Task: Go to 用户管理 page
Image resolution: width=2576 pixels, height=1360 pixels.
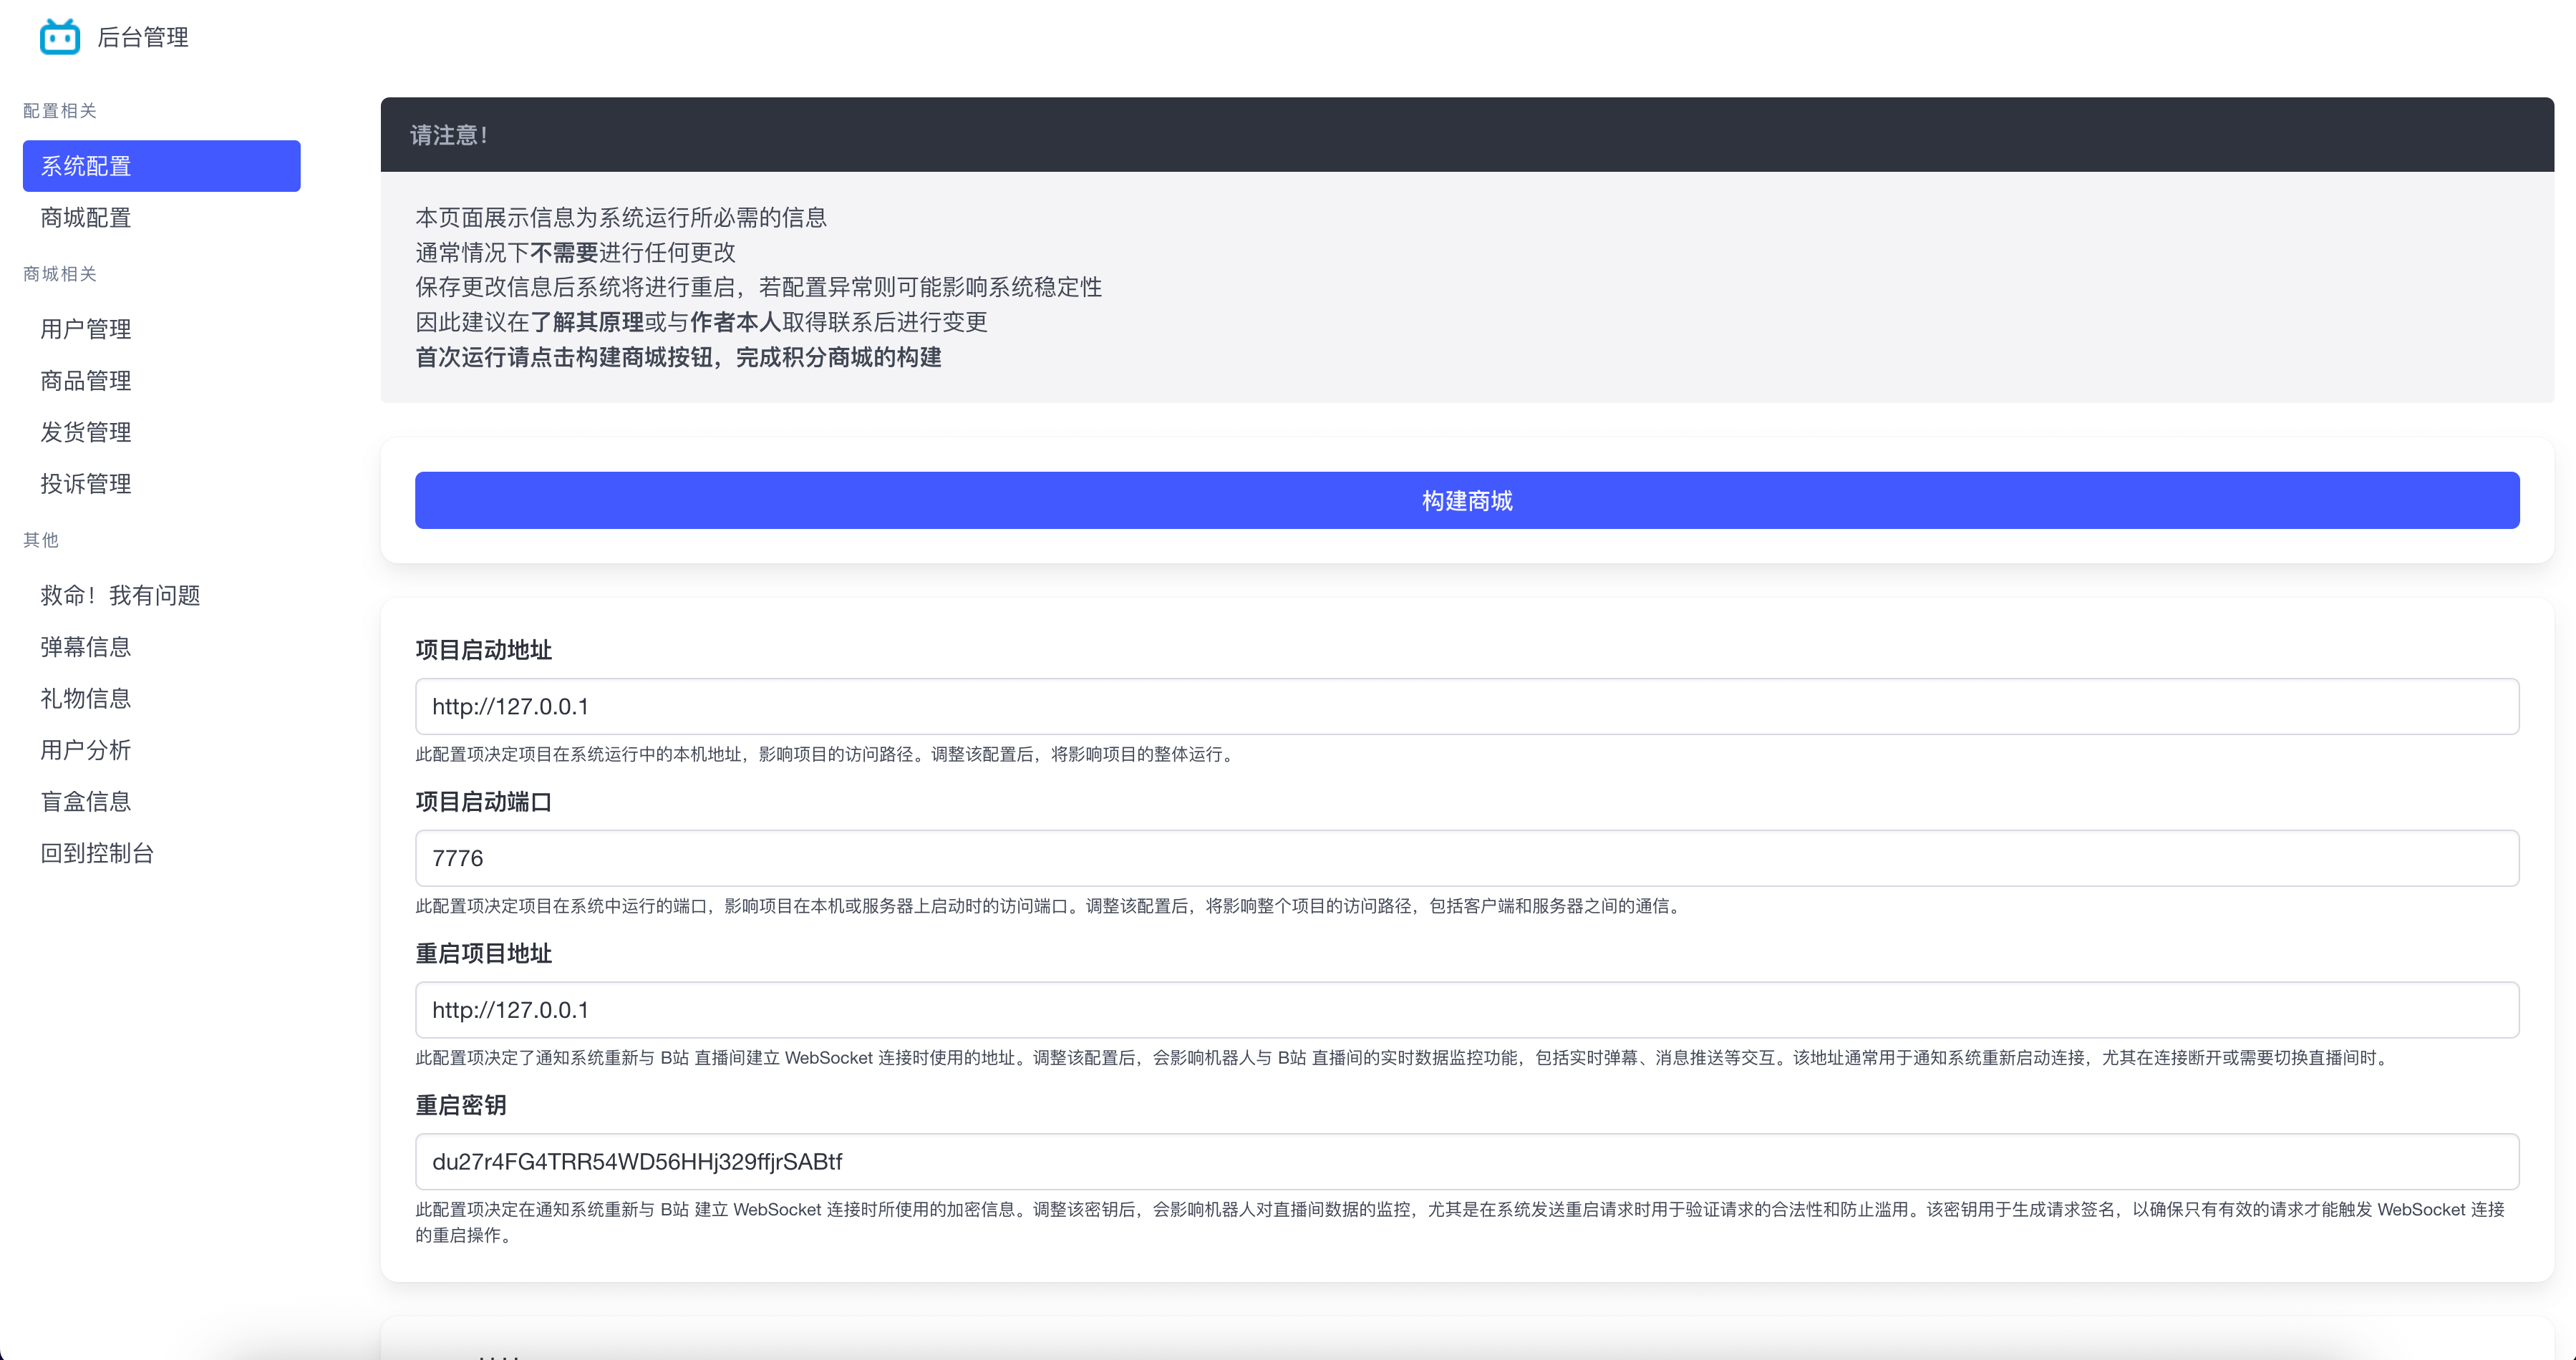Action: pyautogui.click(x=86, y=329)
